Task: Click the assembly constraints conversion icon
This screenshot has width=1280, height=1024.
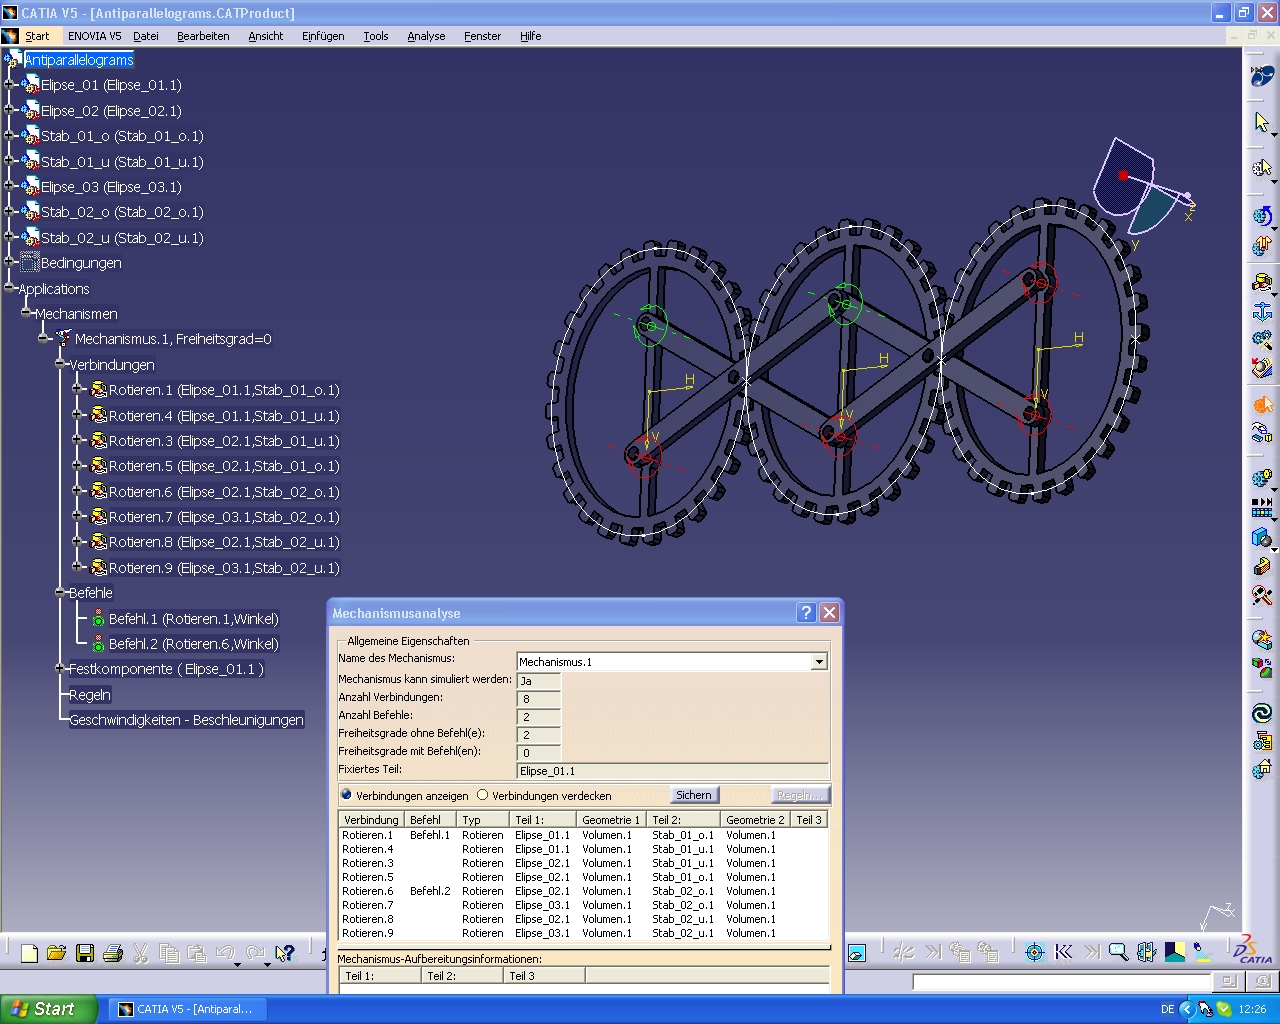Action: pyautogui.click(x=1262, y=340)
